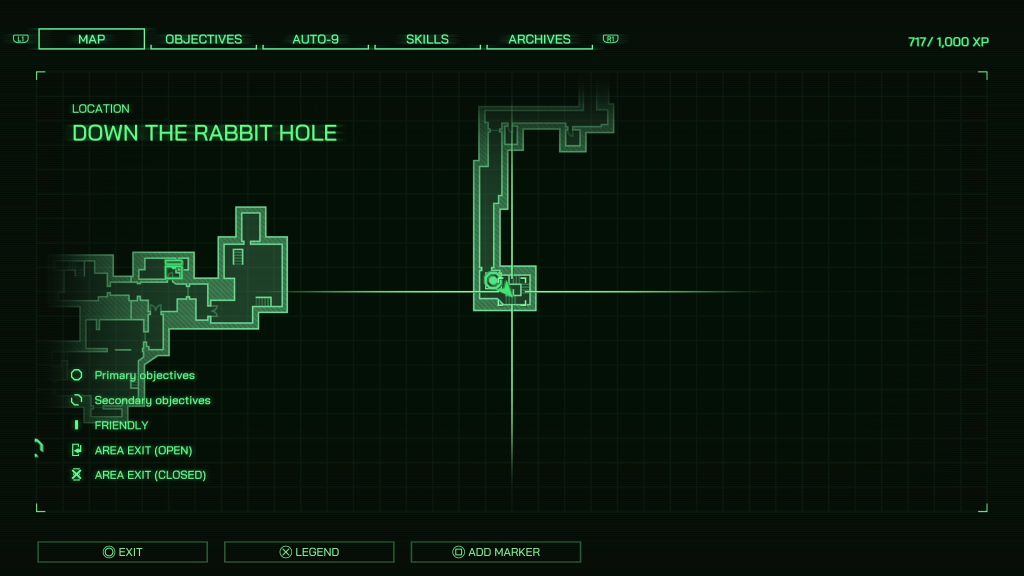
Task: Click the green player arrow marker
Action: coord(507,289)
